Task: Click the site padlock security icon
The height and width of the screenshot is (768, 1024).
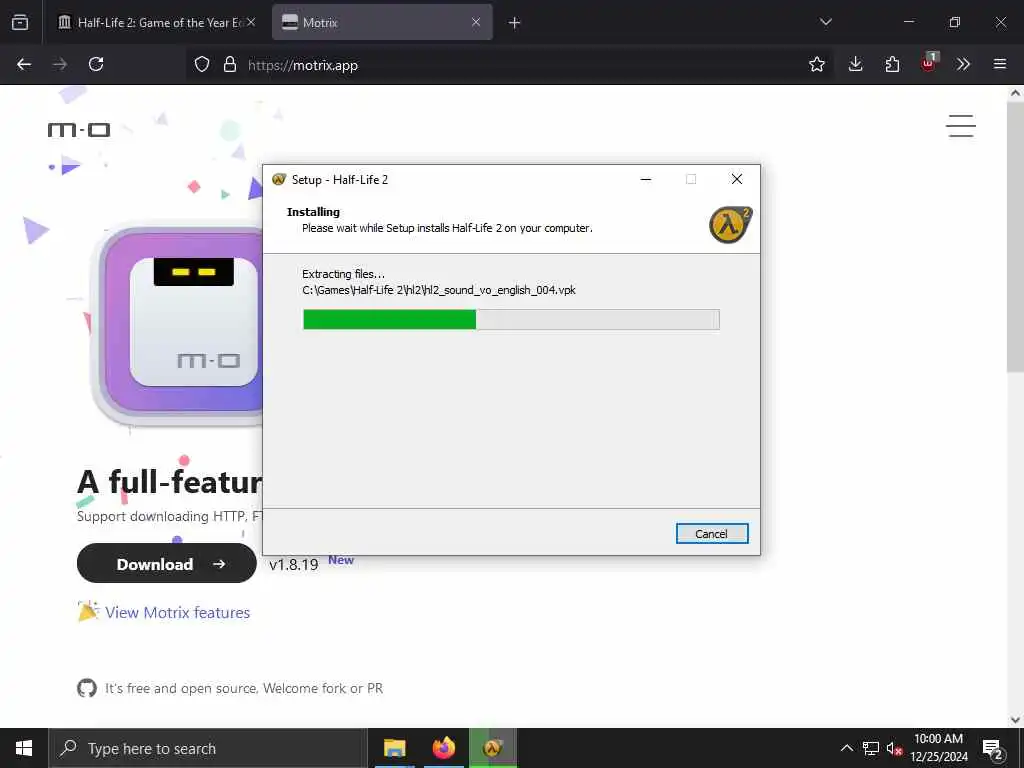Action: (230, 64)
